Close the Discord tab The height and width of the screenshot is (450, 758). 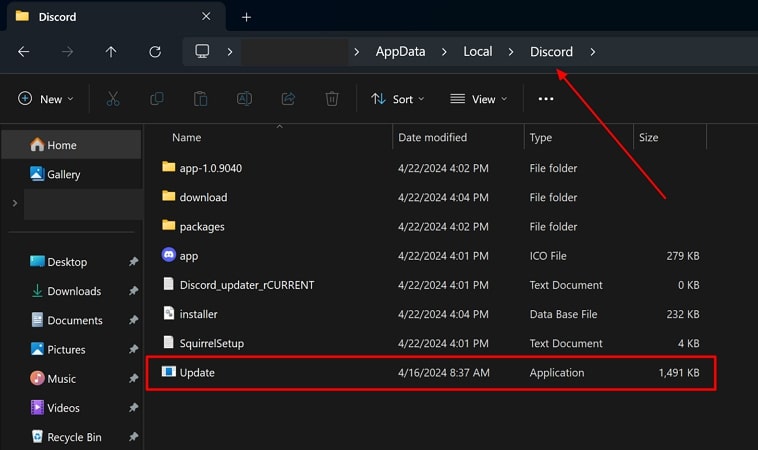point(206,16)
